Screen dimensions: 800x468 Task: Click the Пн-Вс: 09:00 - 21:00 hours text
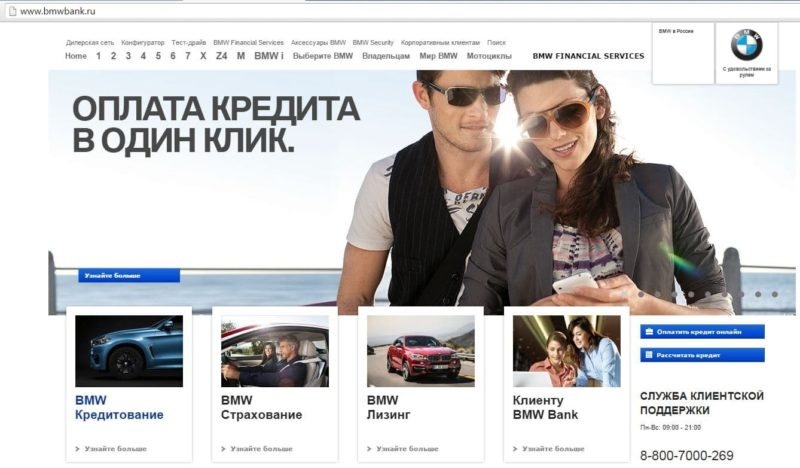(x=670, y=428)
